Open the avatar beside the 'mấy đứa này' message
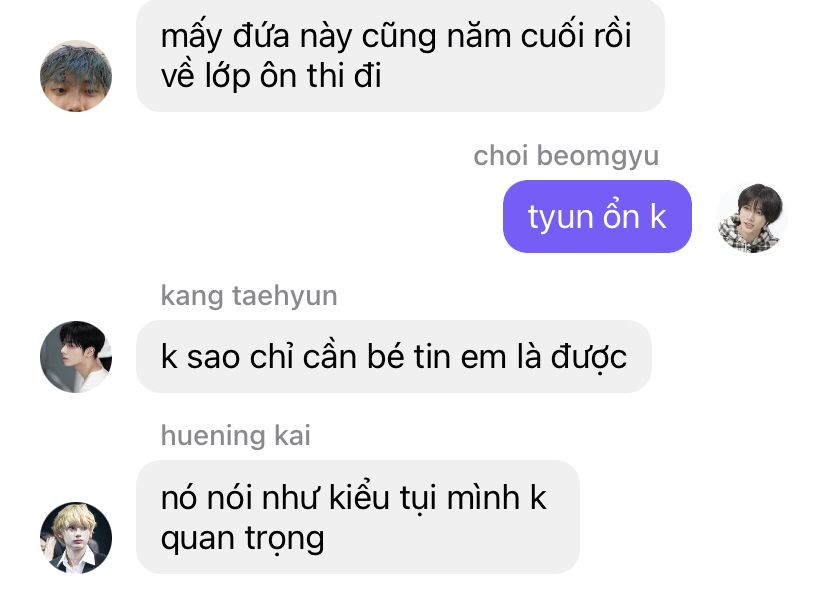 (76, 76)
